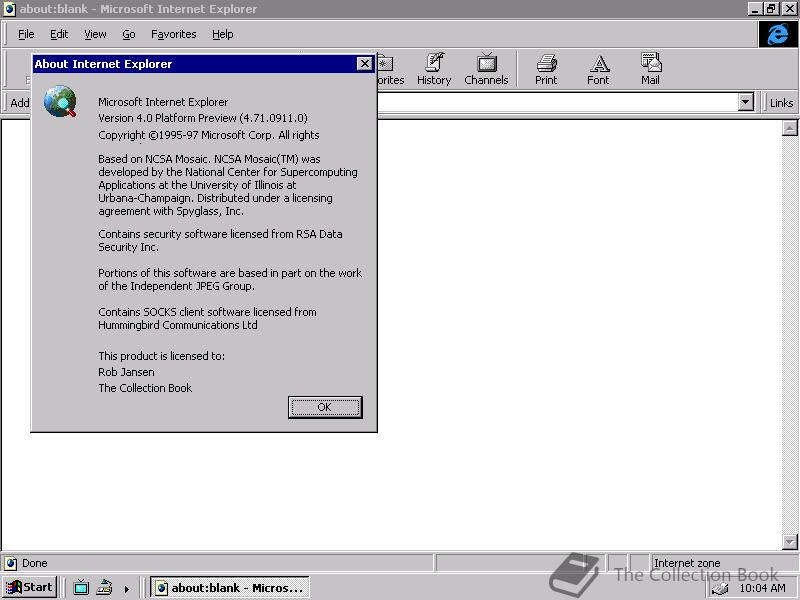
Task: Close the About Internet Explorer dialog
Action: tap(364, 64)
